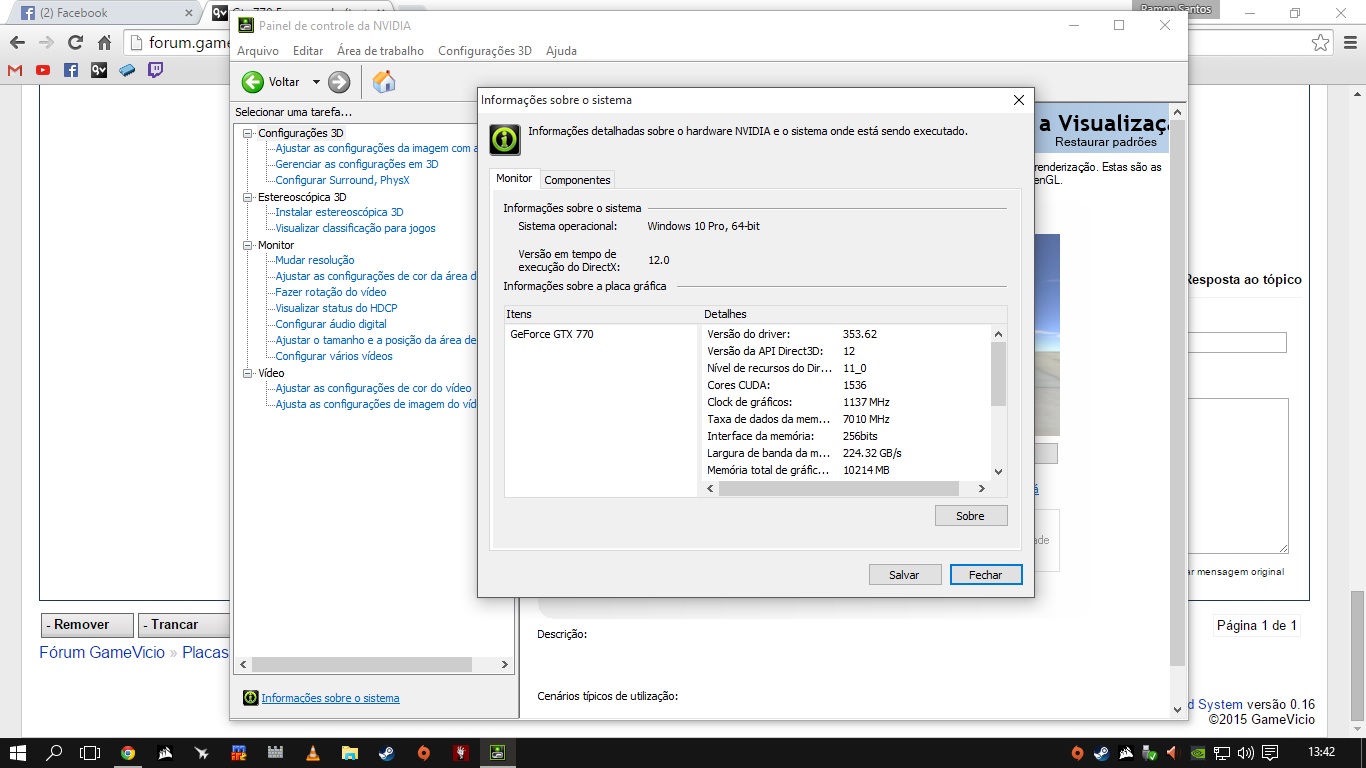The image size is (1366, 768).
Task: Open Corsair app on taskbar
Action: pyautogui.click(x=165, y=753)
